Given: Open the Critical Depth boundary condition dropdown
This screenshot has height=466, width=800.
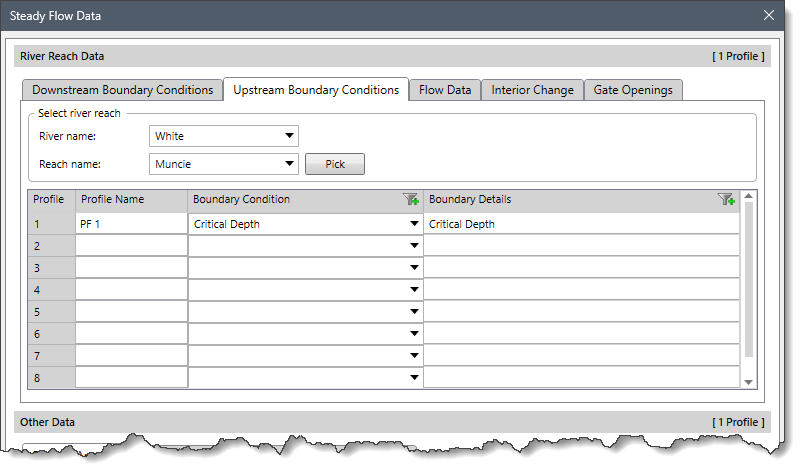Looking at the screenshot, I should tap(413, 224).
